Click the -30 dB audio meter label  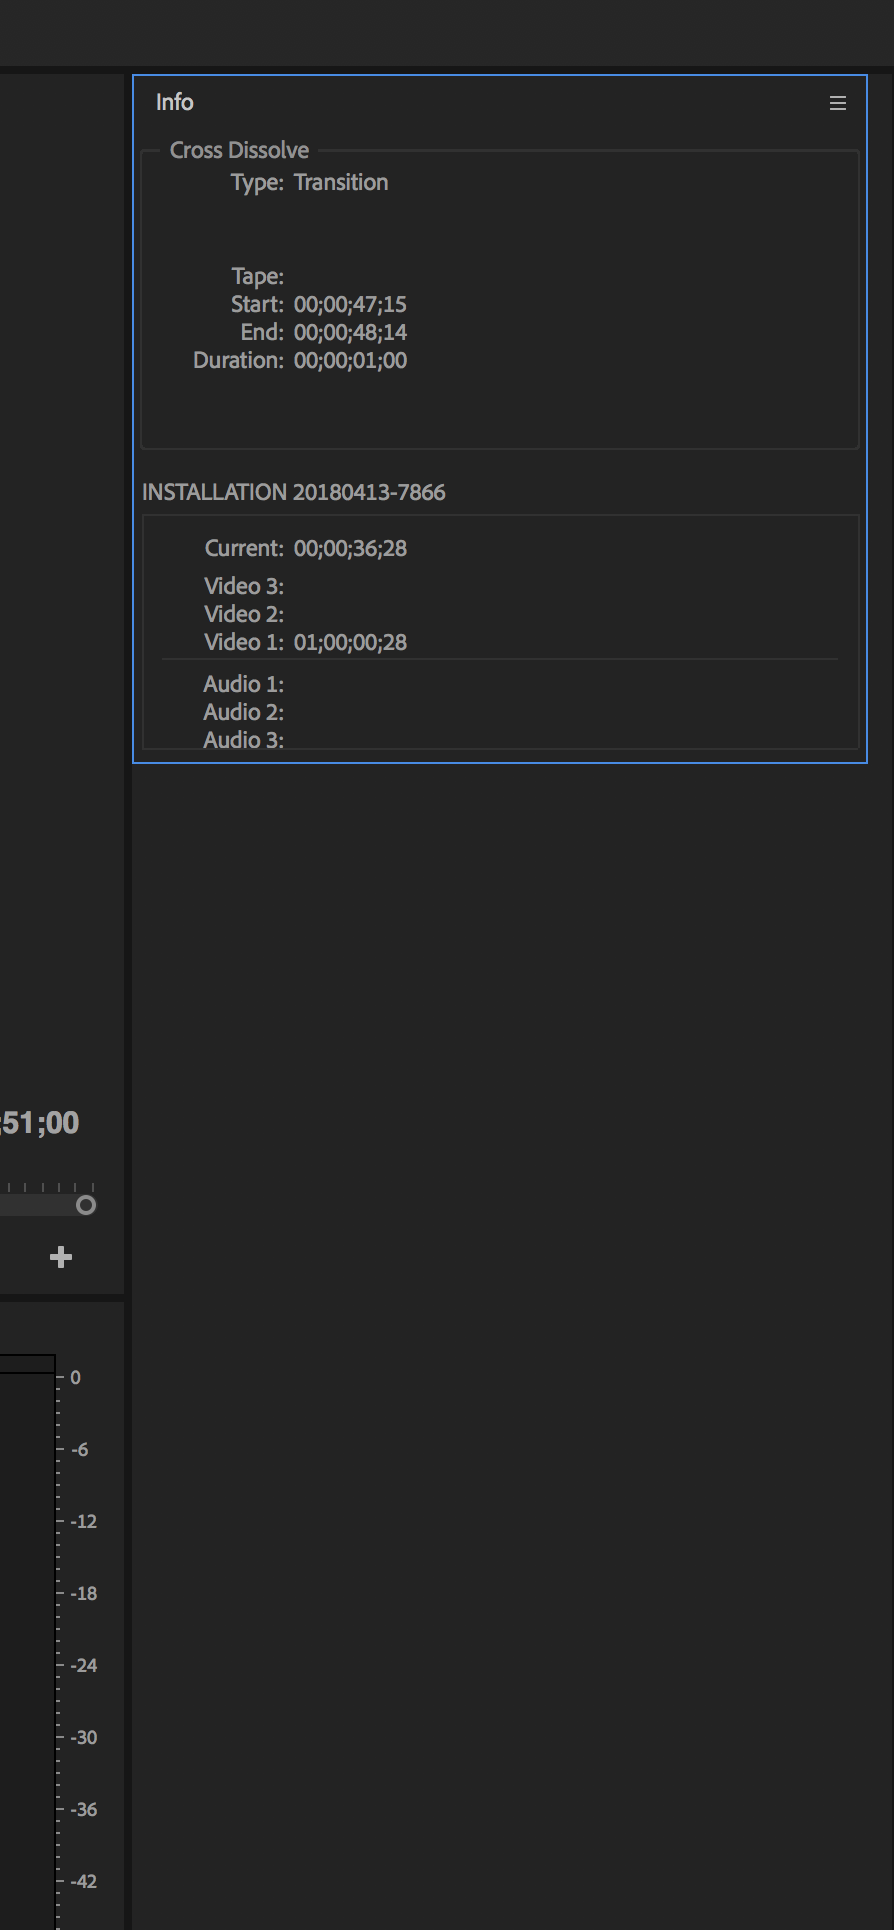click(83, 1737)
